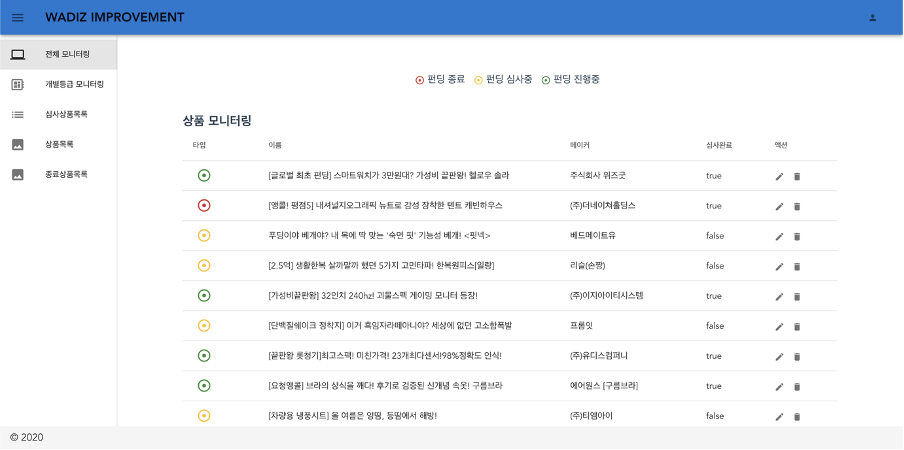Open 심사상품목록 sidebar item
The height and width of the screenshot is (450, 904).
58,115
